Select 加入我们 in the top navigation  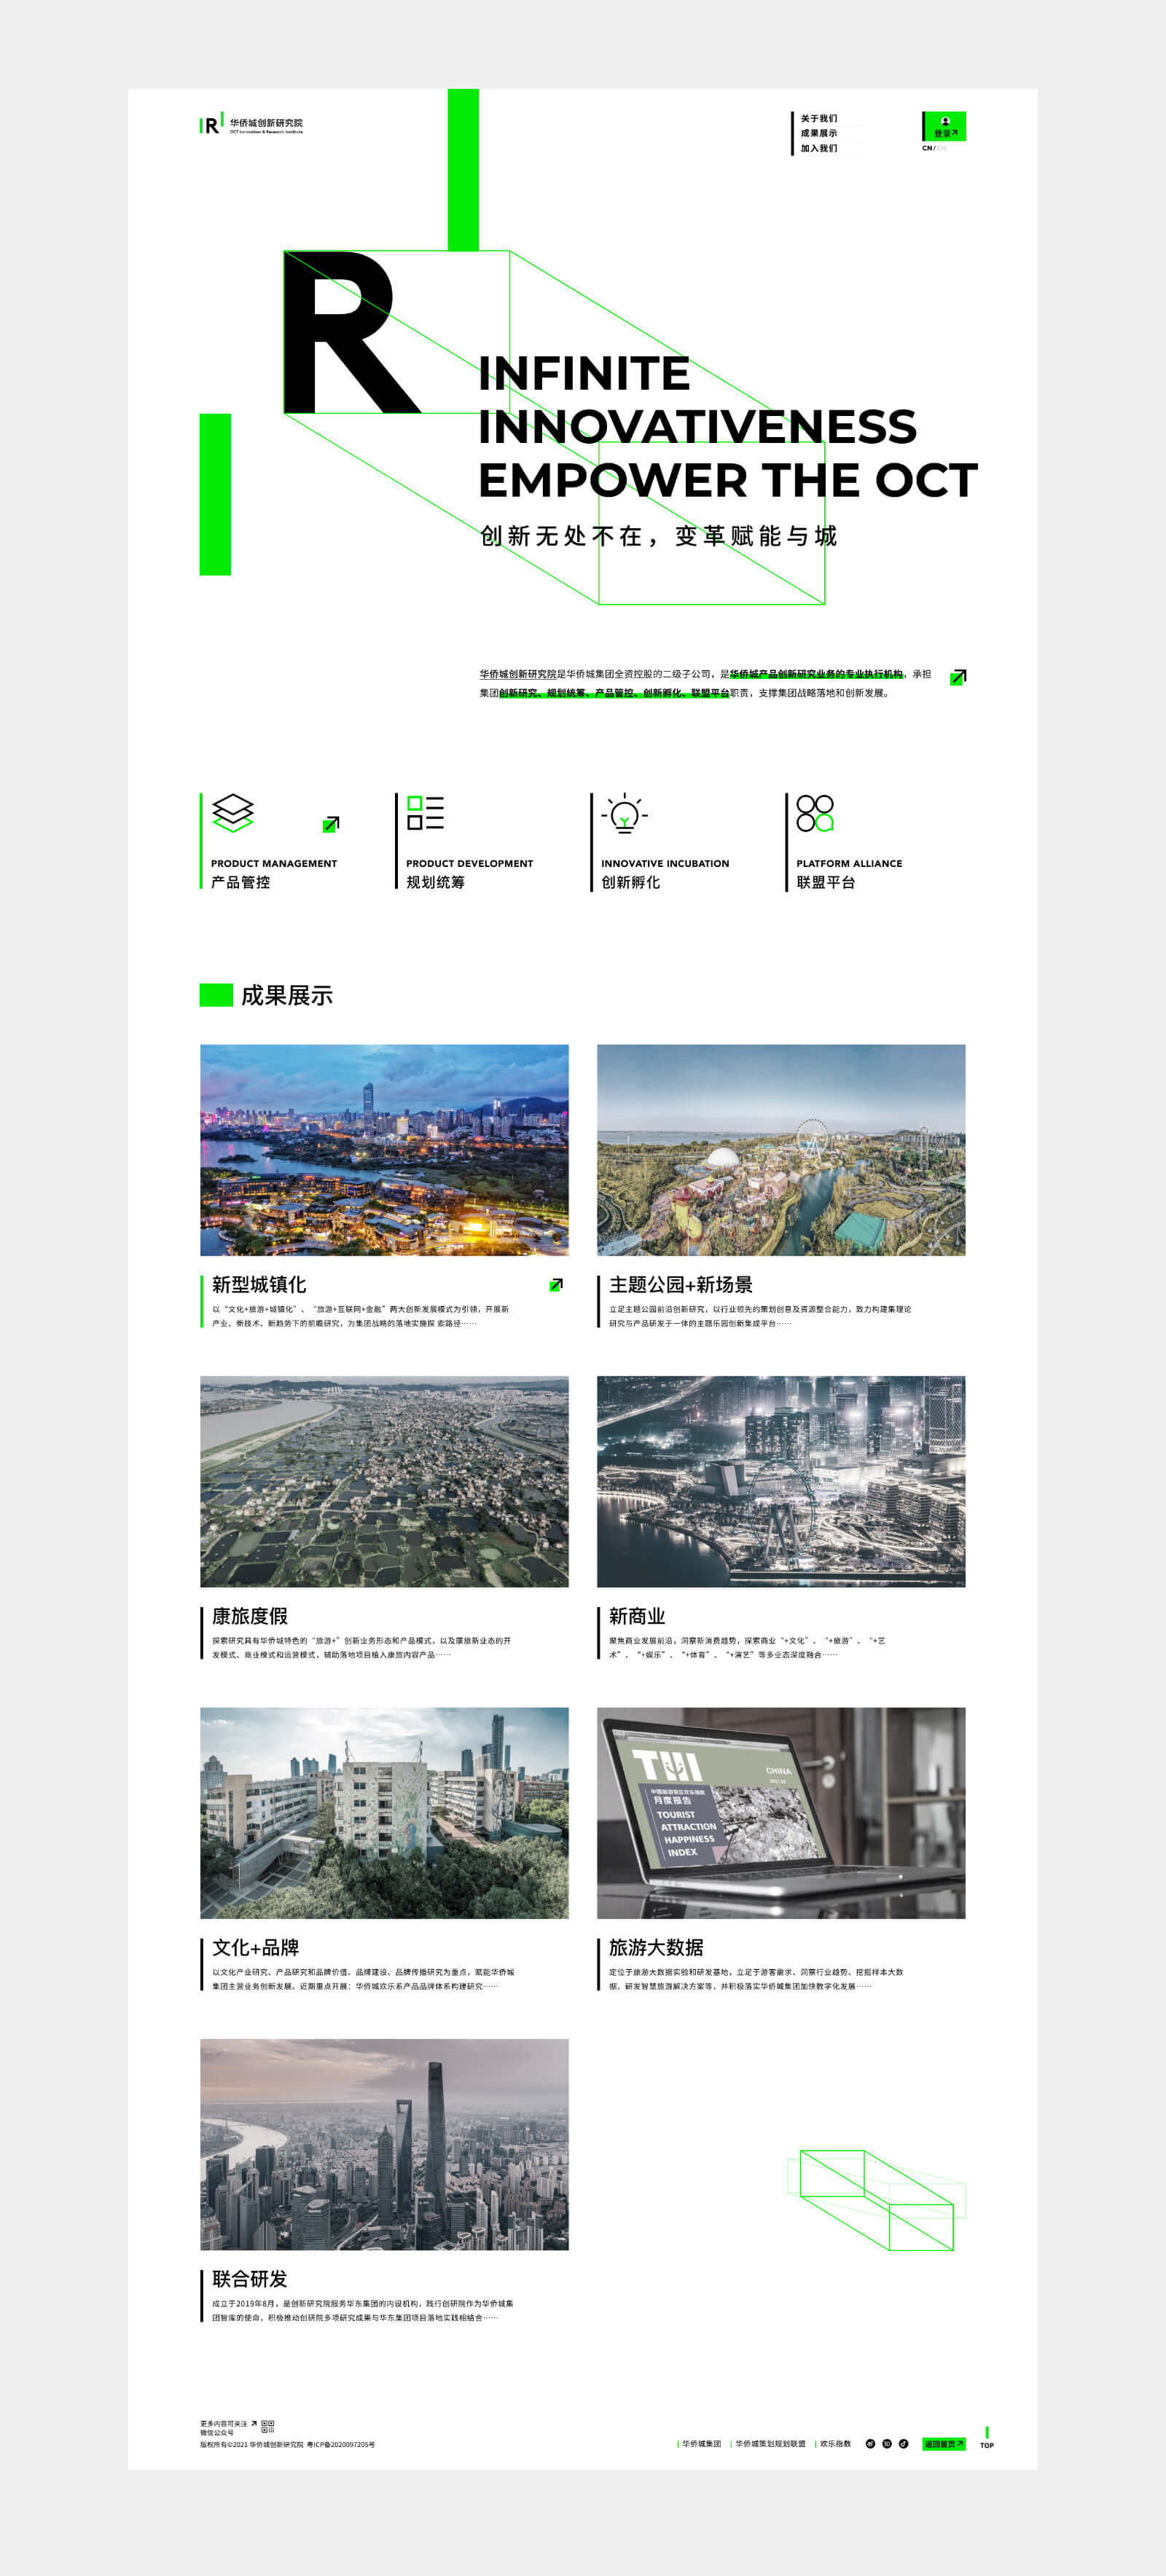pos(818,149)
